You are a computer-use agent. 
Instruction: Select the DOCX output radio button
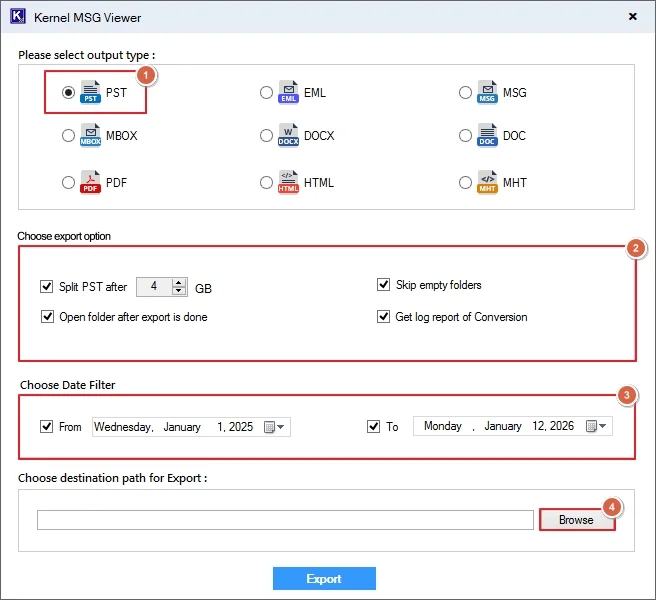266,136
